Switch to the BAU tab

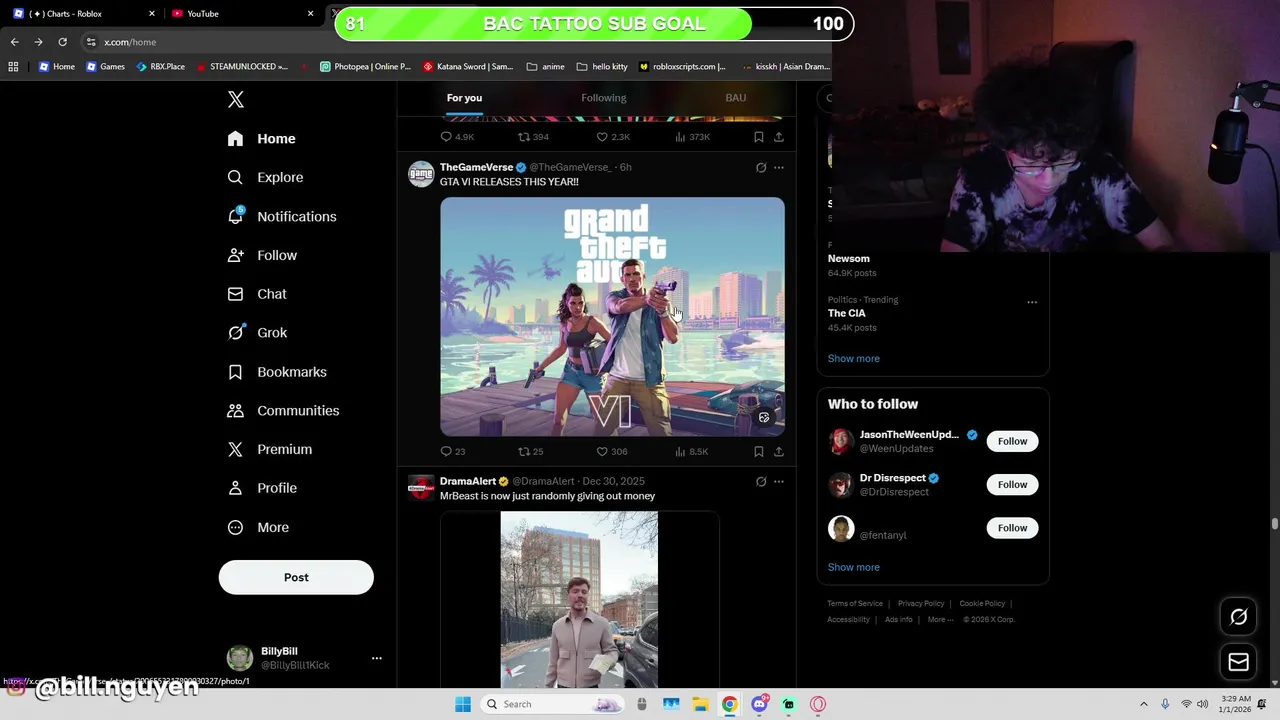736,98
